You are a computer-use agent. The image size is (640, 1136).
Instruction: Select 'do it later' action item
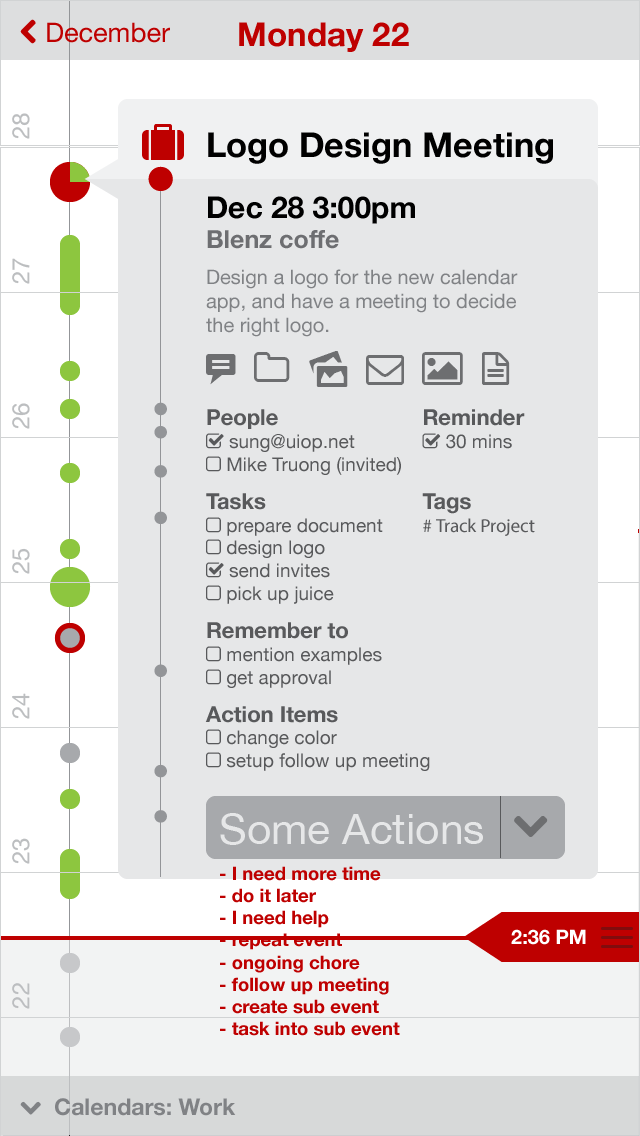268,895
